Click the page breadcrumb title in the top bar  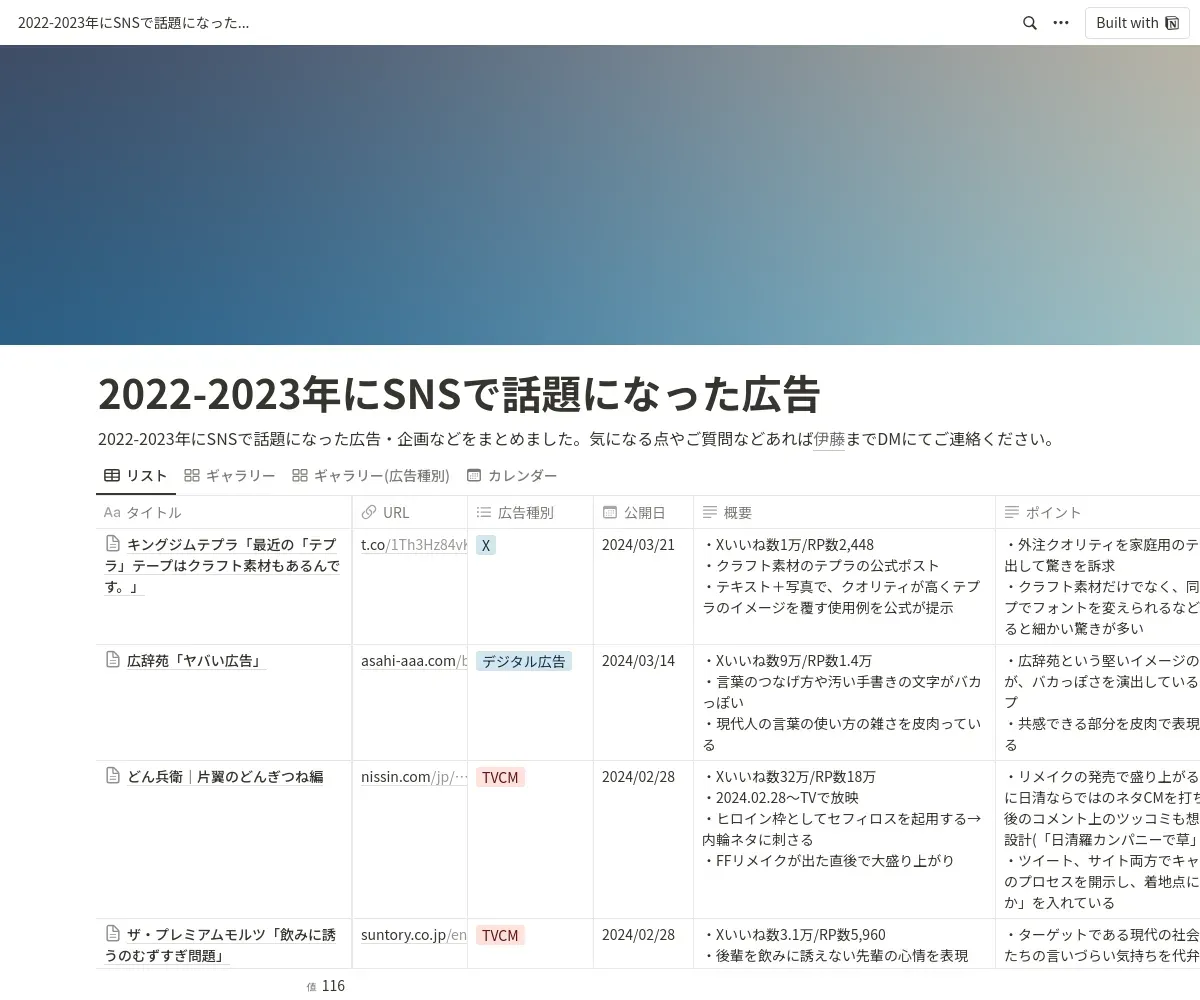(134, 23)
